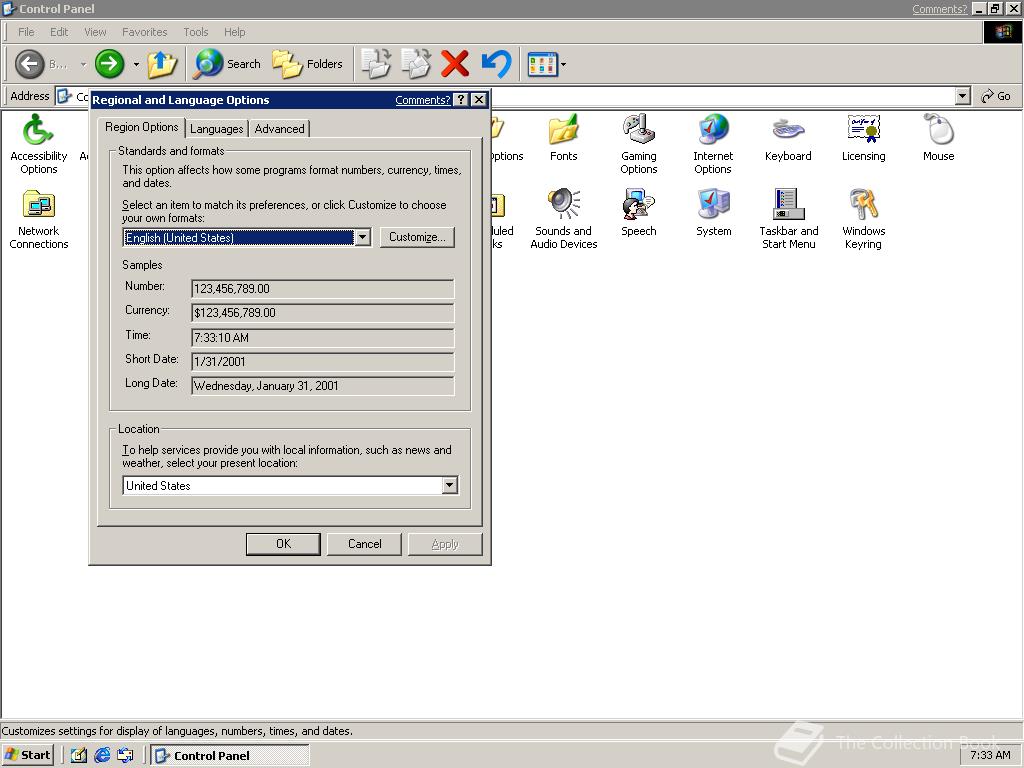Click the Move To toolbar icon

[x=376, y=64]
